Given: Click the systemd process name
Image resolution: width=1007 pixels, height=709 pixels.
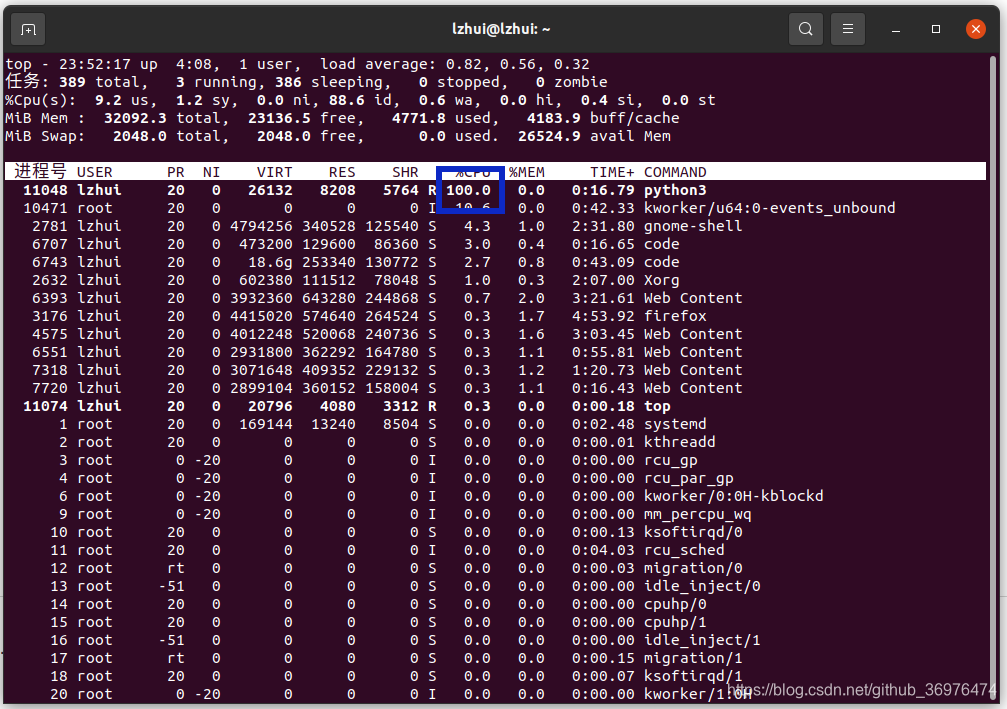Looking at the screenshot, I should 675,424.
